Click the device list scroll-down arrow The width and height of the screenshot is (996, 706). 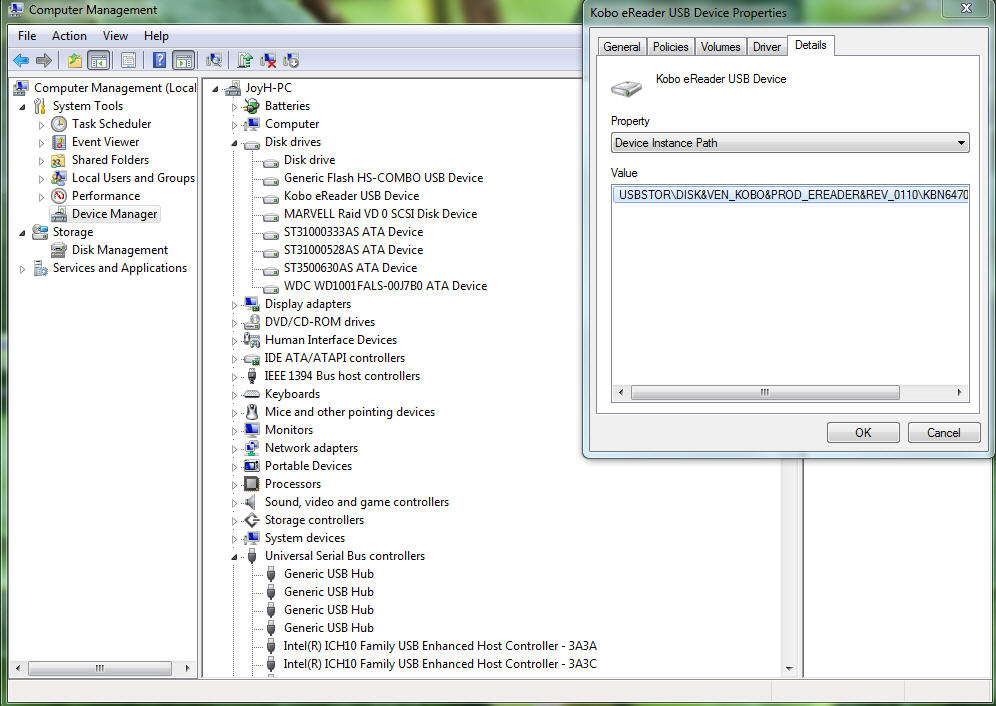tap(789, 669)
